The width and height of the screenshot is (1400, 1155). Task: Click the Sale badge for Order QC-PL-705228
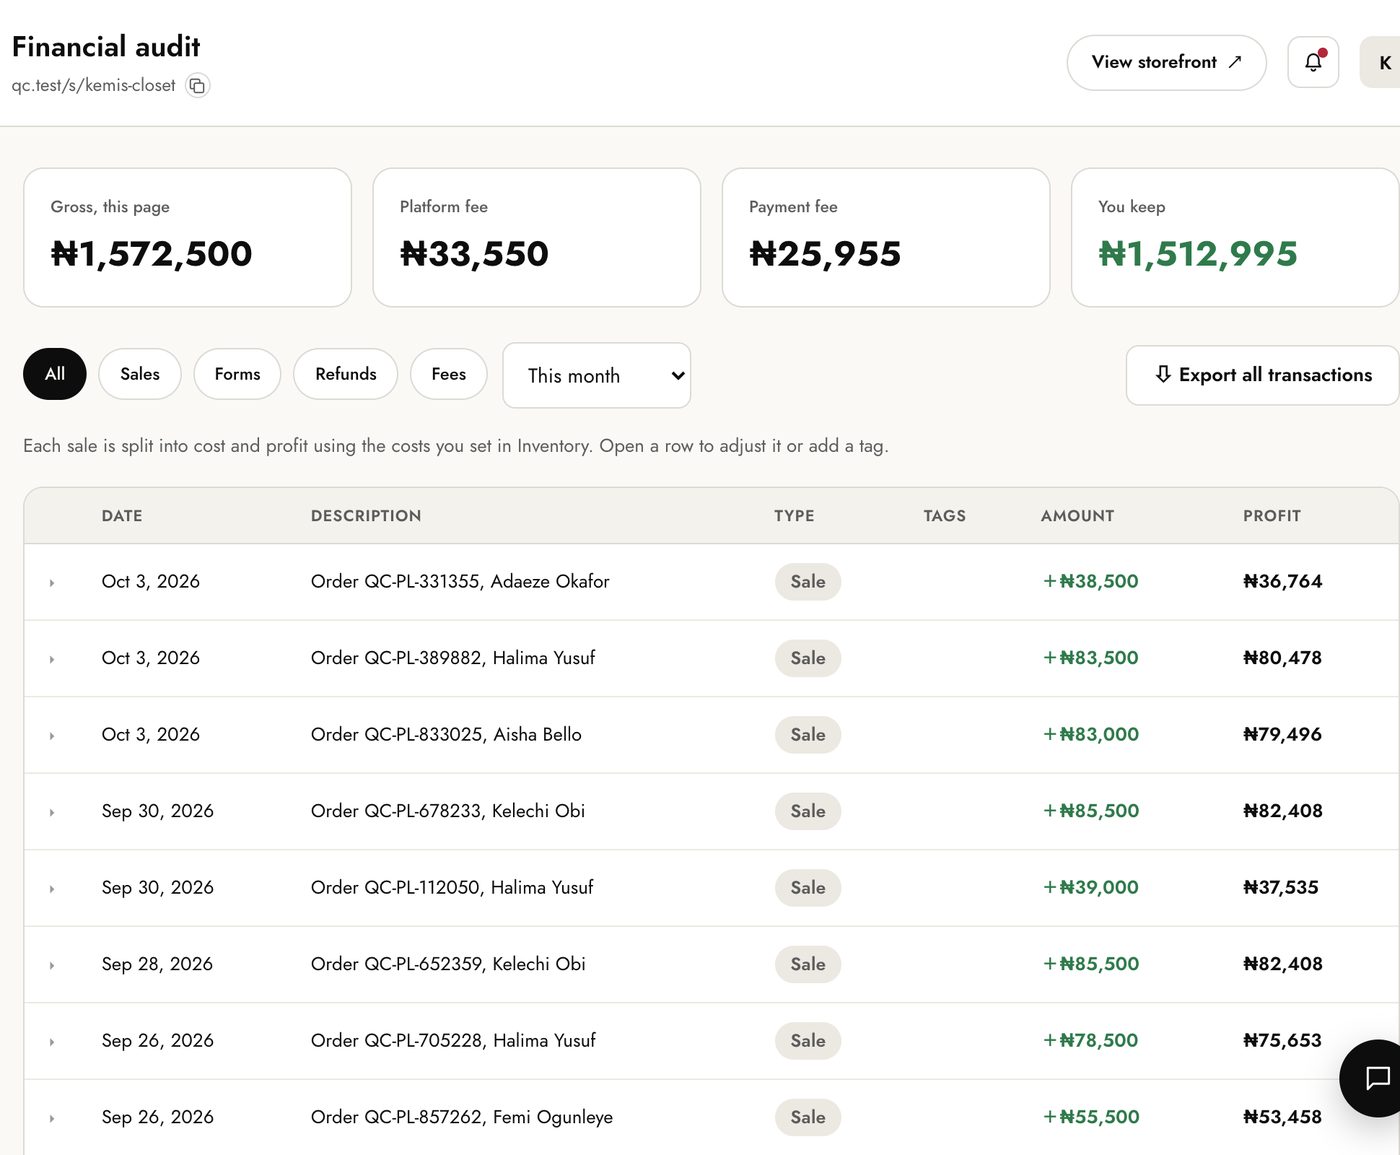click(x=808, y=1041)
